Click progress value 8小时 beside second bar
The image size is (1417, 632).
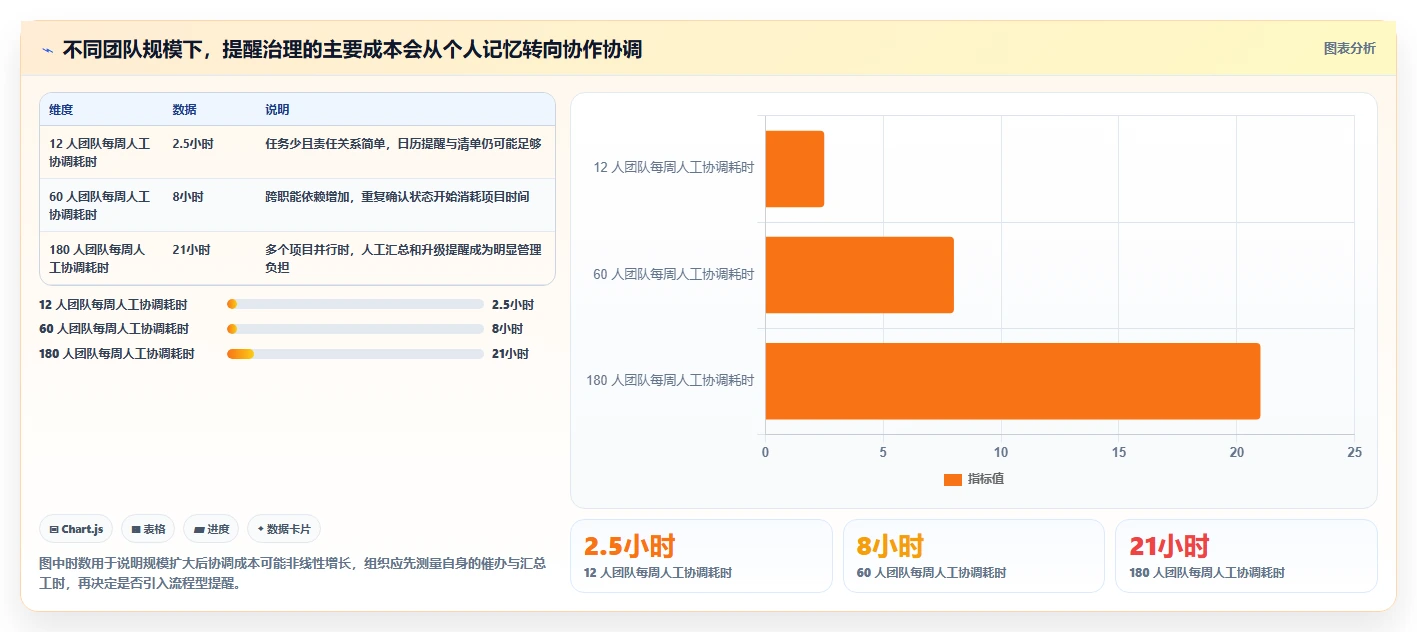point(507,329)
